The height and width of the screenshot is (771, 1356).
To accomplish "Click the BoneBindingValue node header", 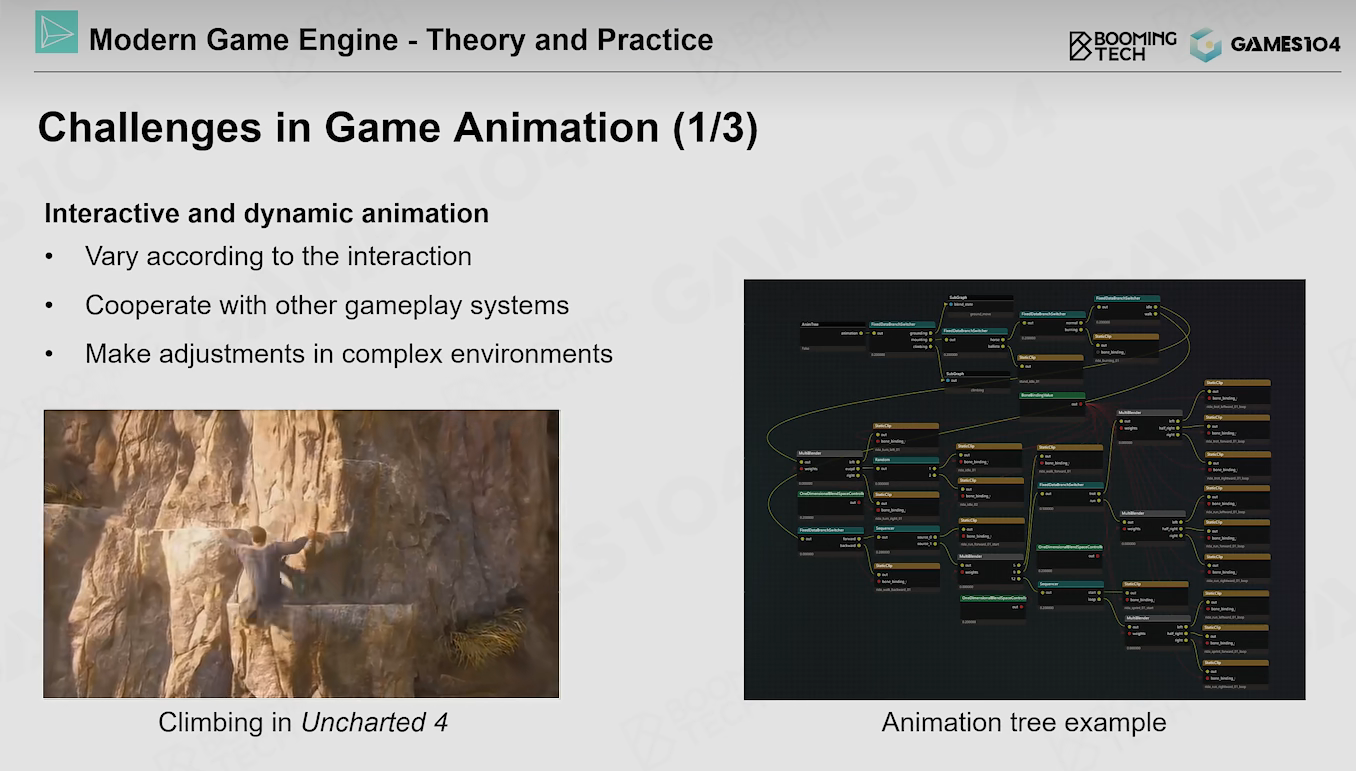I will (x=1052, y=395).
